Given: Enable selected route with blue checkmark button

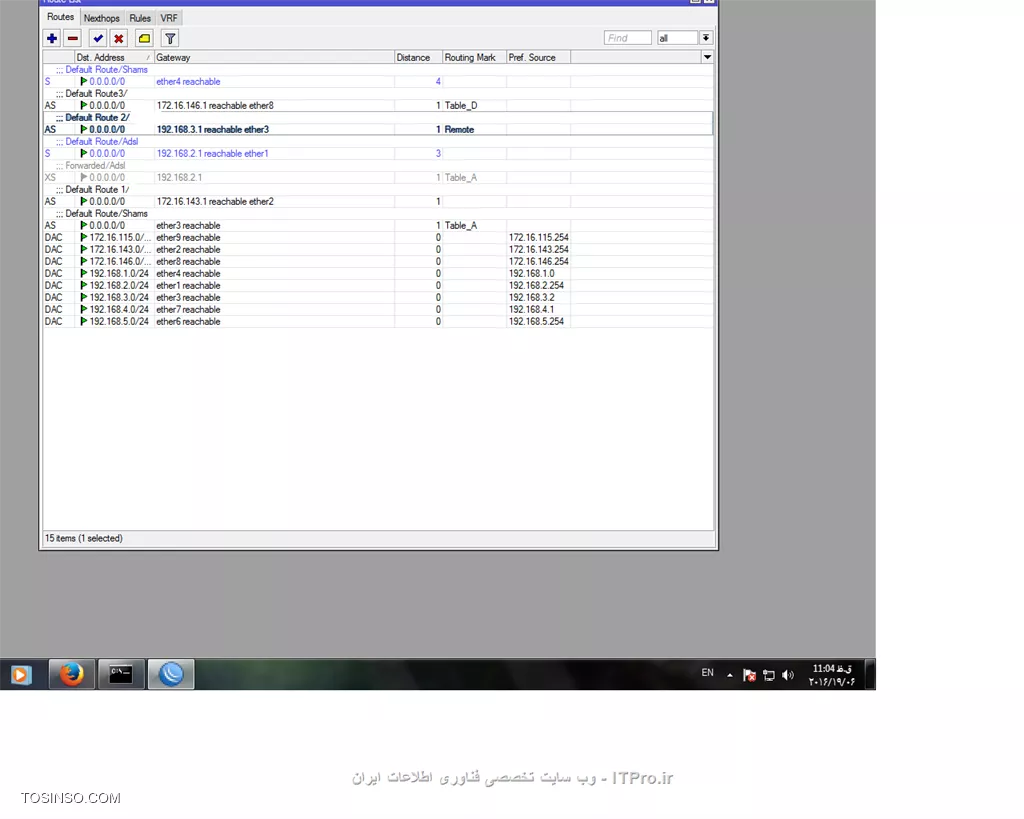Looking at the screenshot, I should (x=98, y=39).
